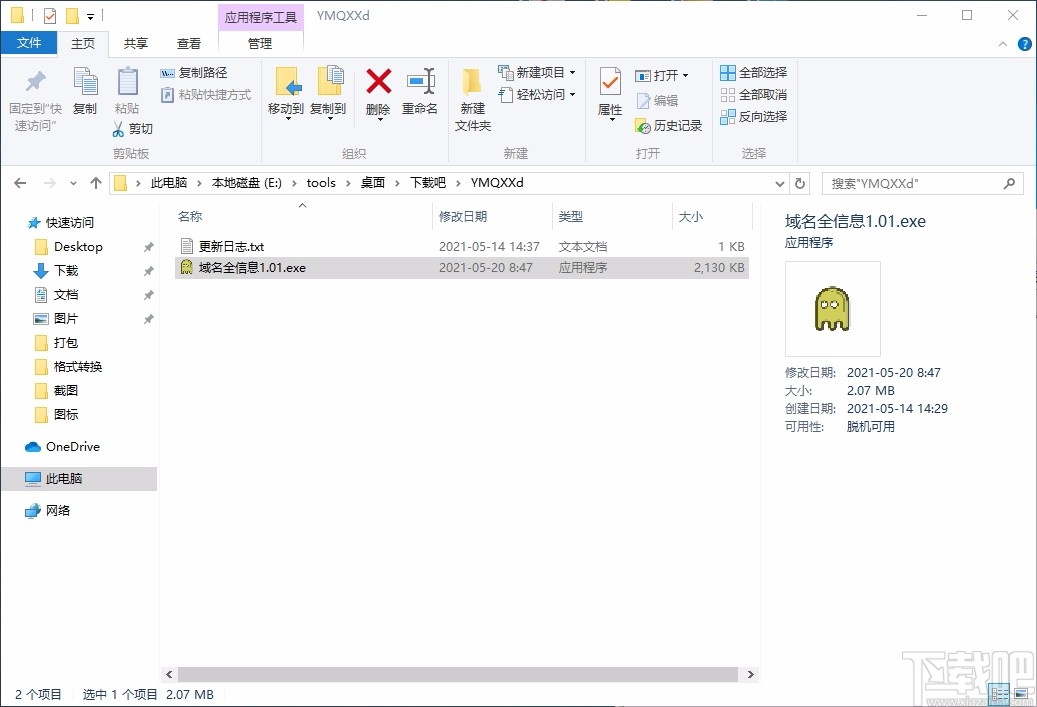Click the 固定到快速访问 pin icon
The image size is (1037, 707).
pos(34,95)
